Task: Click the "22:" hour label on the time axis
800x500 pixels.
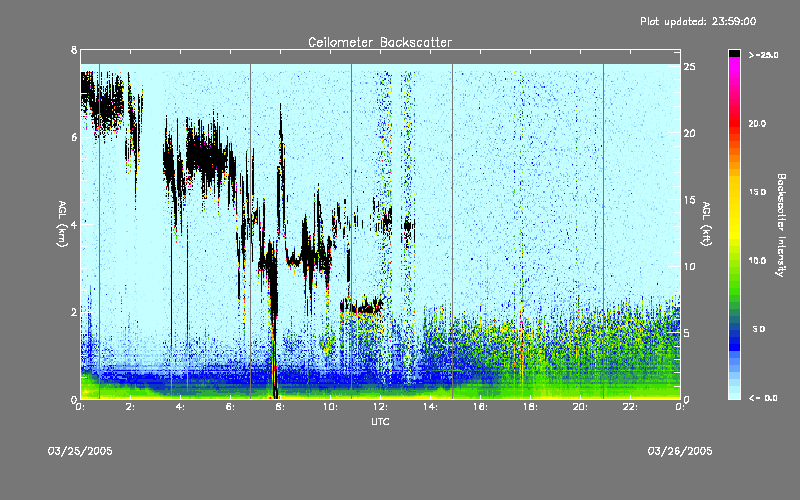Action: (x=630, y=407)
